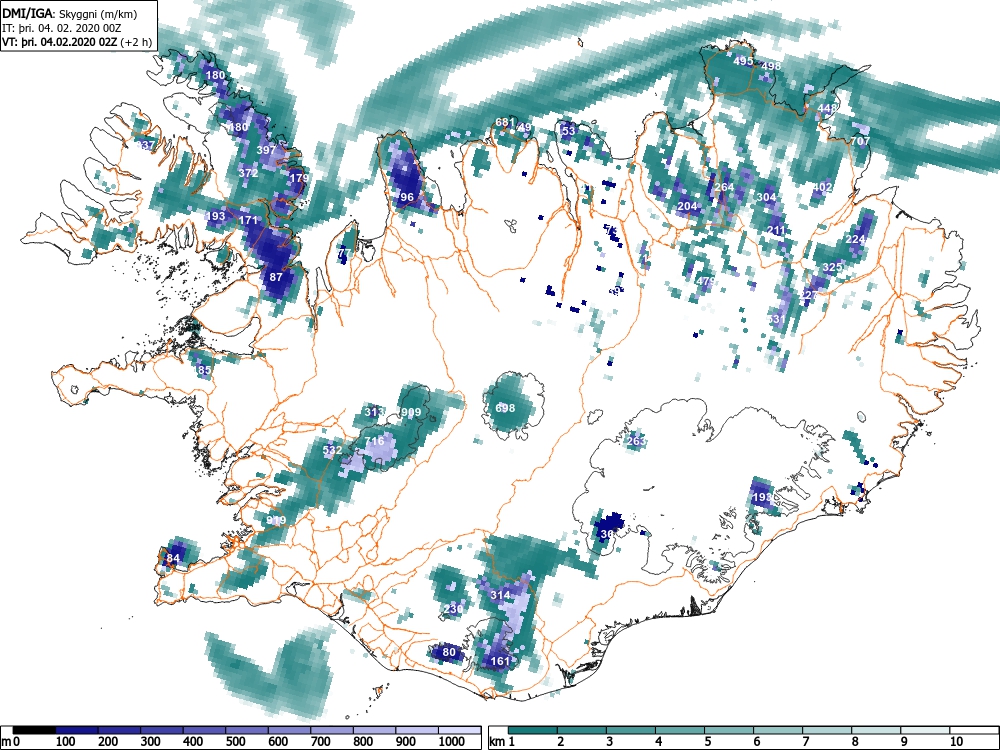This screenshot has height=750, width=1000.
Task: Click the '6' label on the km scale
Action: (756, 742)
